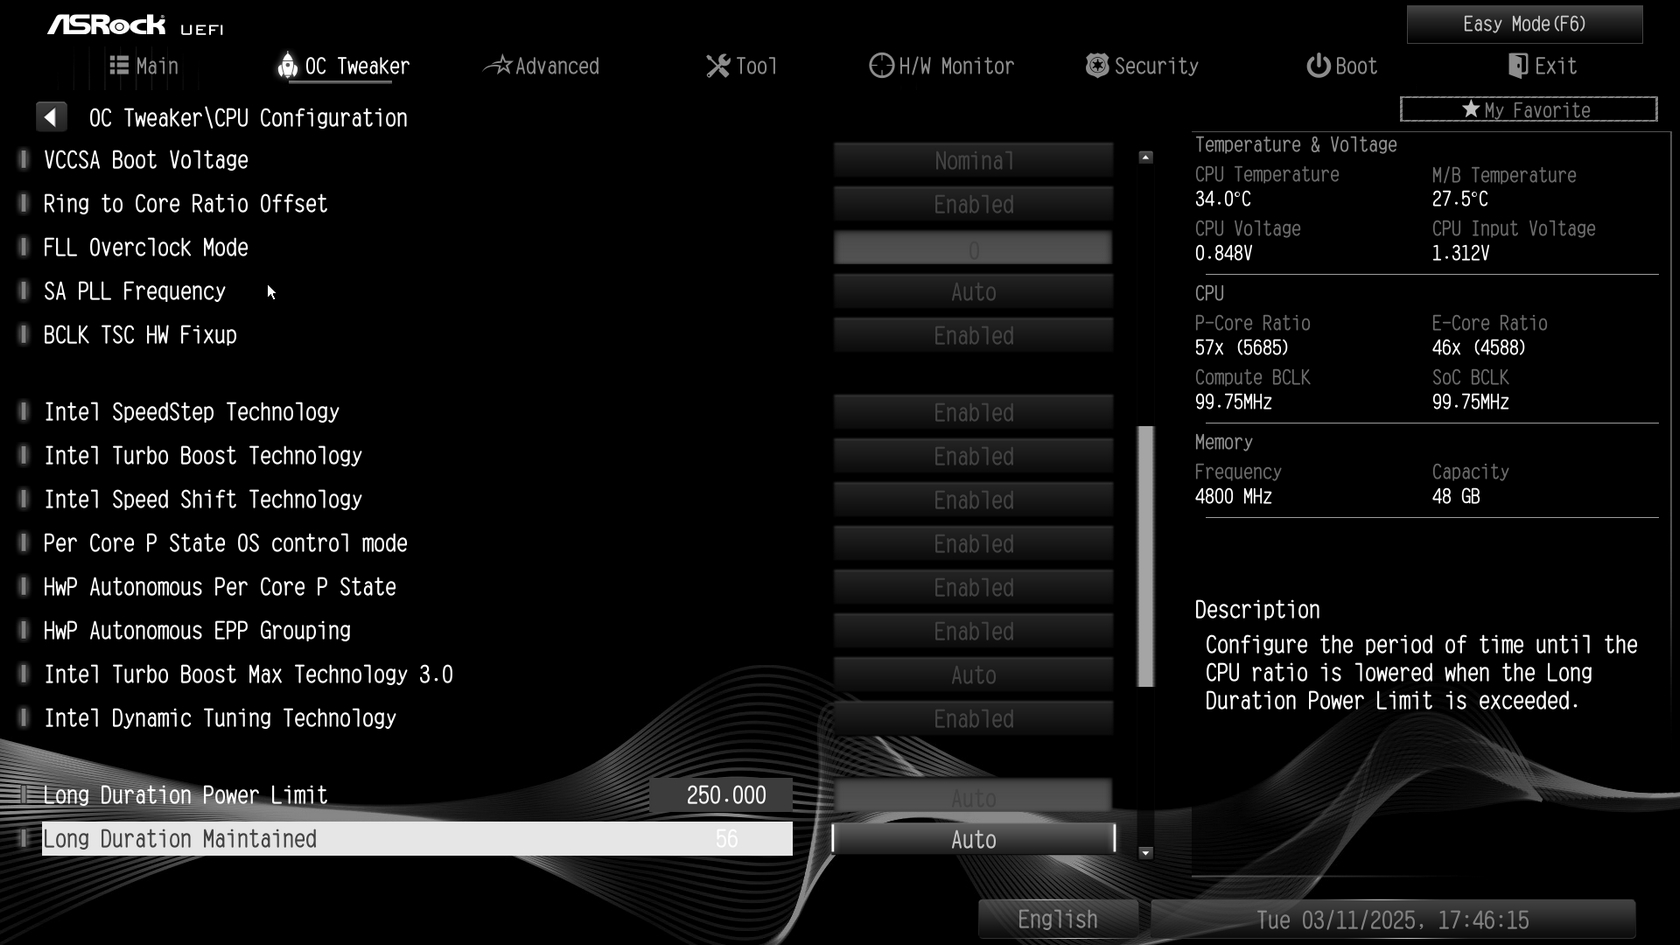The image size is (1680, 945).
Task: Toggle Intel SpeedStep Technology setting
Action: coord(973,412)
